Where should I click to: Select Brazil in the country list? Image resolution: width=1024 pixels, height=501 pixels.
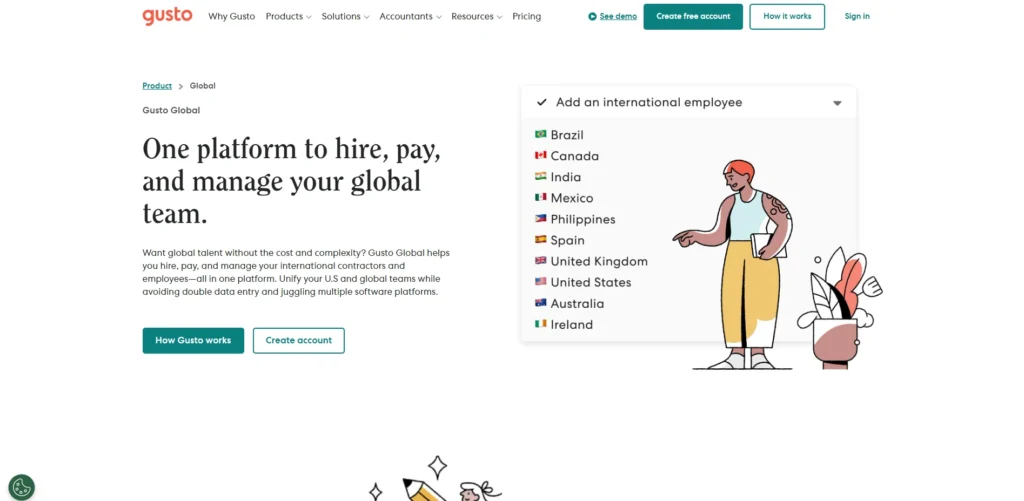pyautogui.click(x=567, y=135)
